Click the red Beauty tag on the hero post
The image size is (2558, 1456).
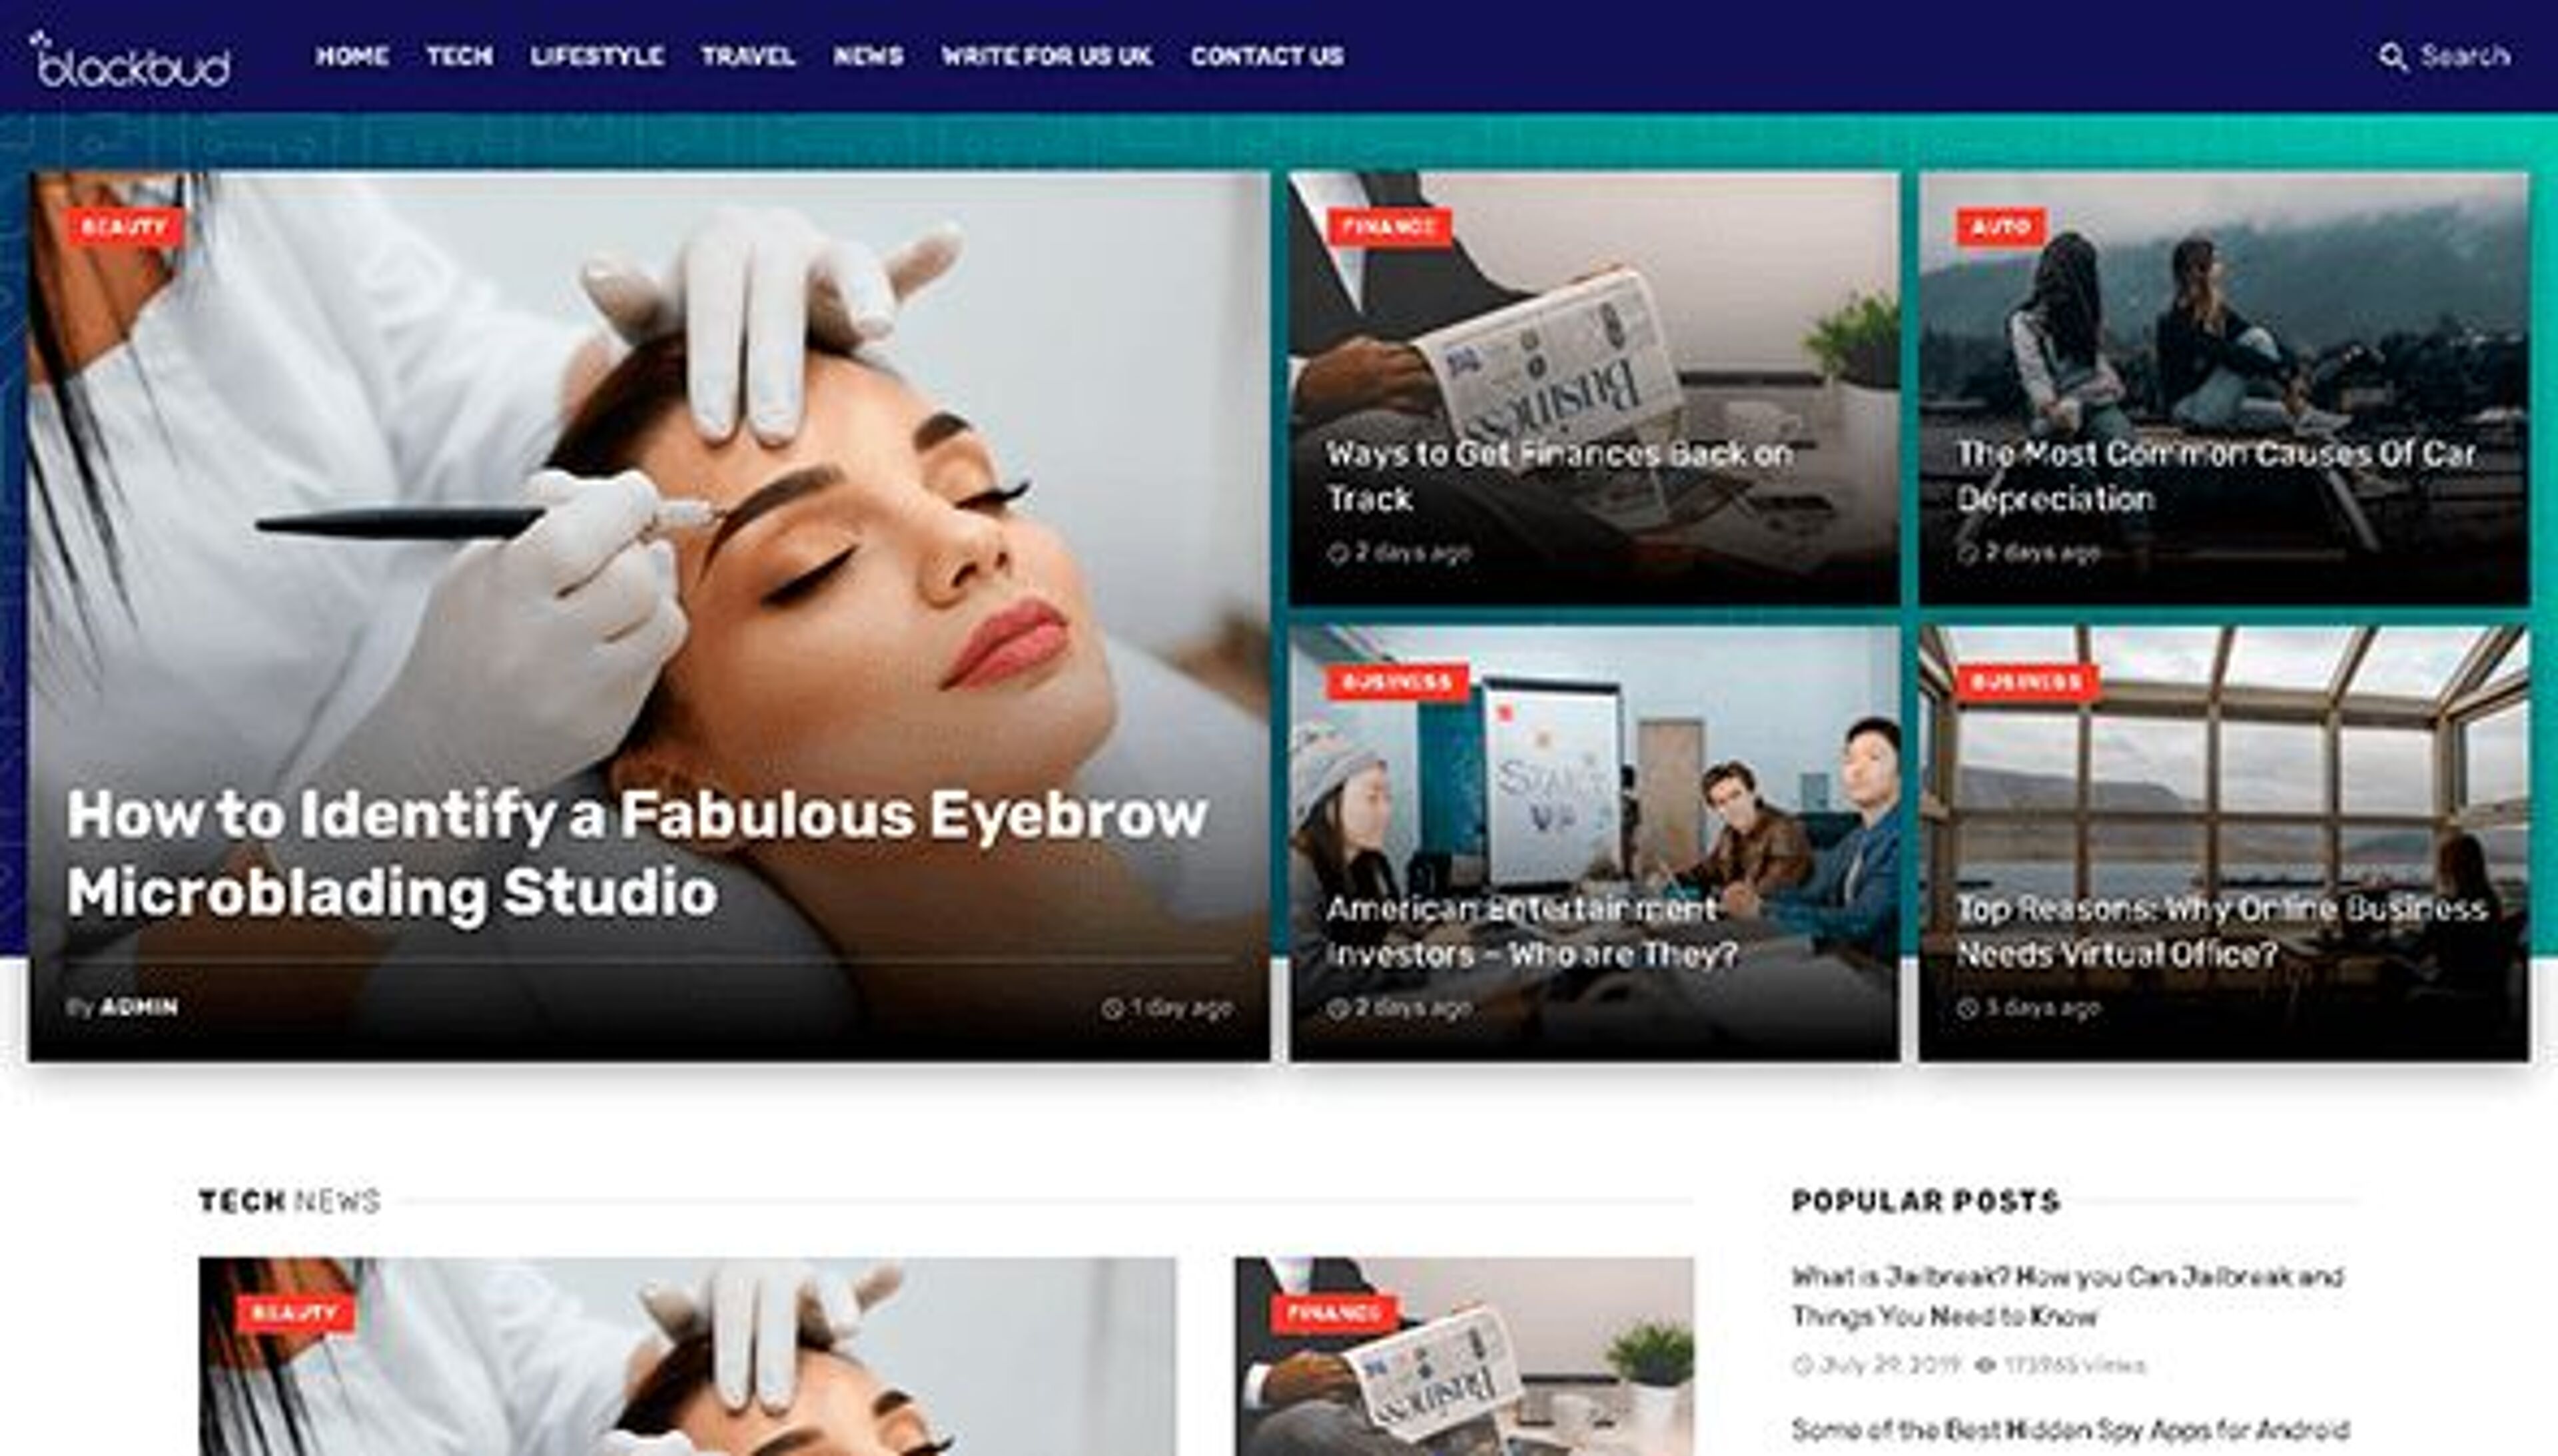(x=125, y=227)
